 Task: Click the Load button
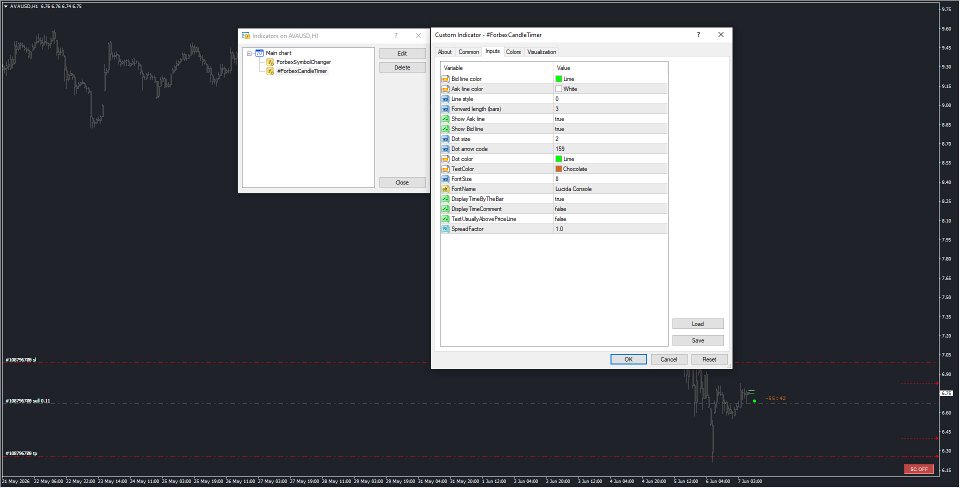point(697,324)
